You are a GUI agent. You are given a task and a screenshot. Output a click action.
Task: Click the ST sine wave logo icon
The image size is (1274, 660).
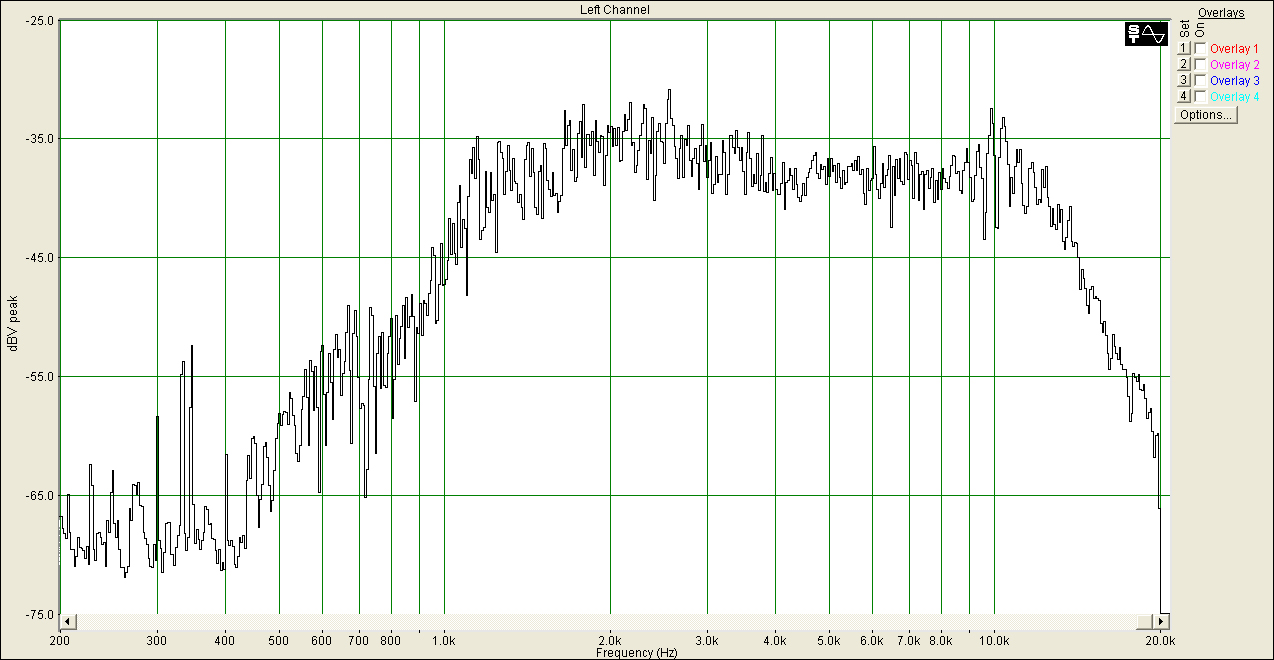point(1146,34)
